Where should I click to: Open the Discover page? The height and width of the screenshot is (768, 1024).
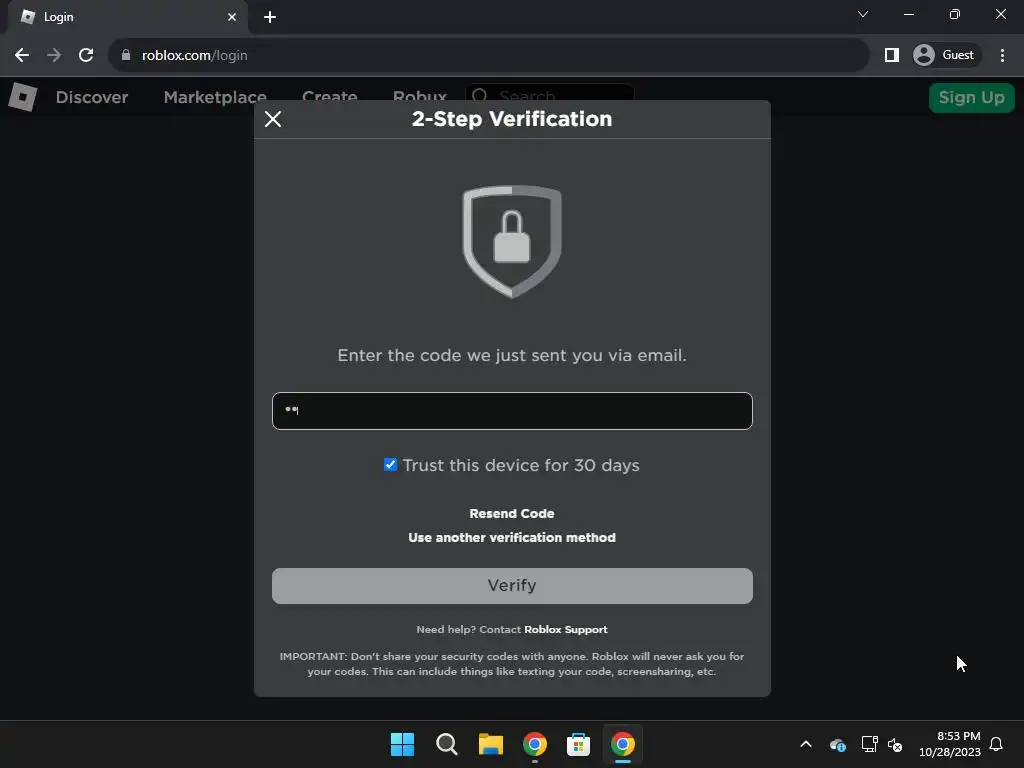92,97
